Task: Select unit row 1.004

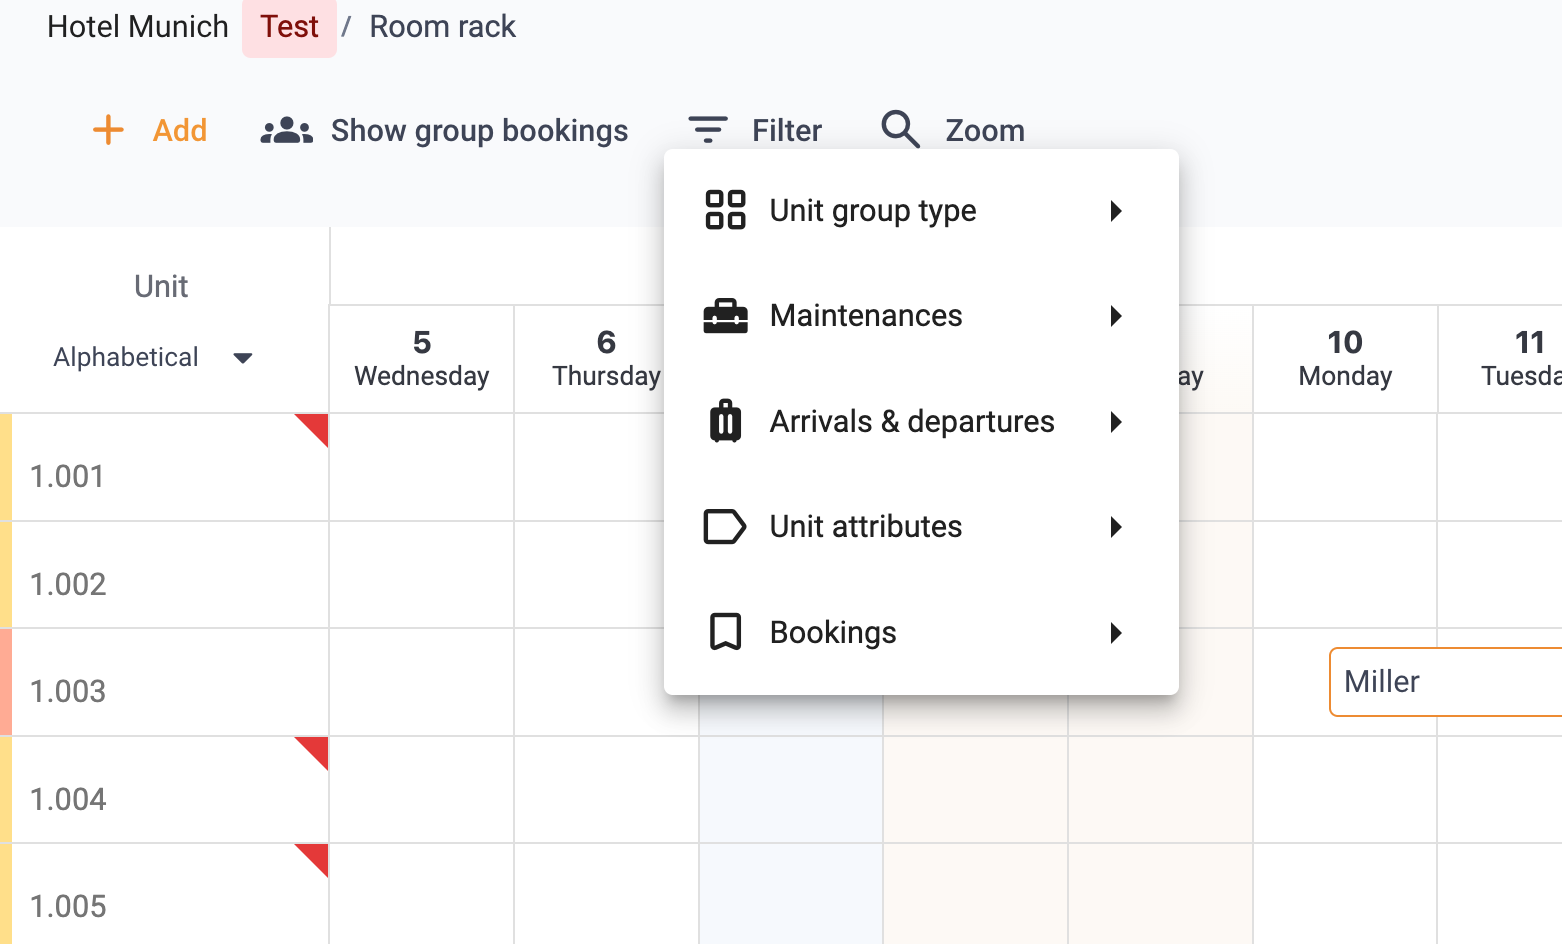Action: pos(164,790)
